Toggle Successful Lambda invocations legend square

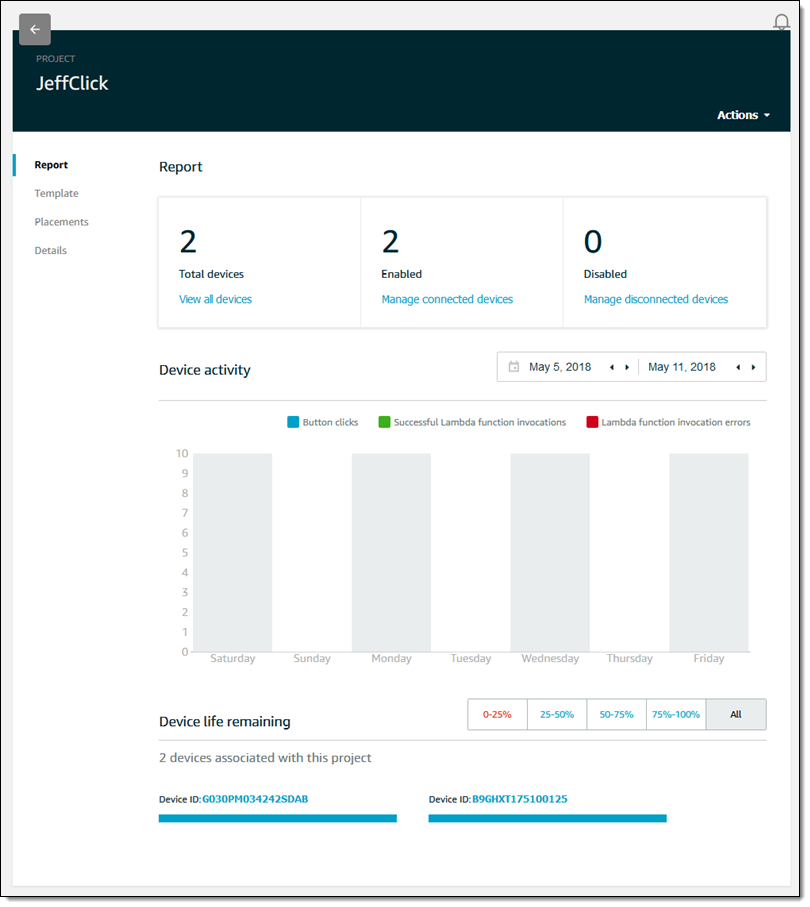384,422
